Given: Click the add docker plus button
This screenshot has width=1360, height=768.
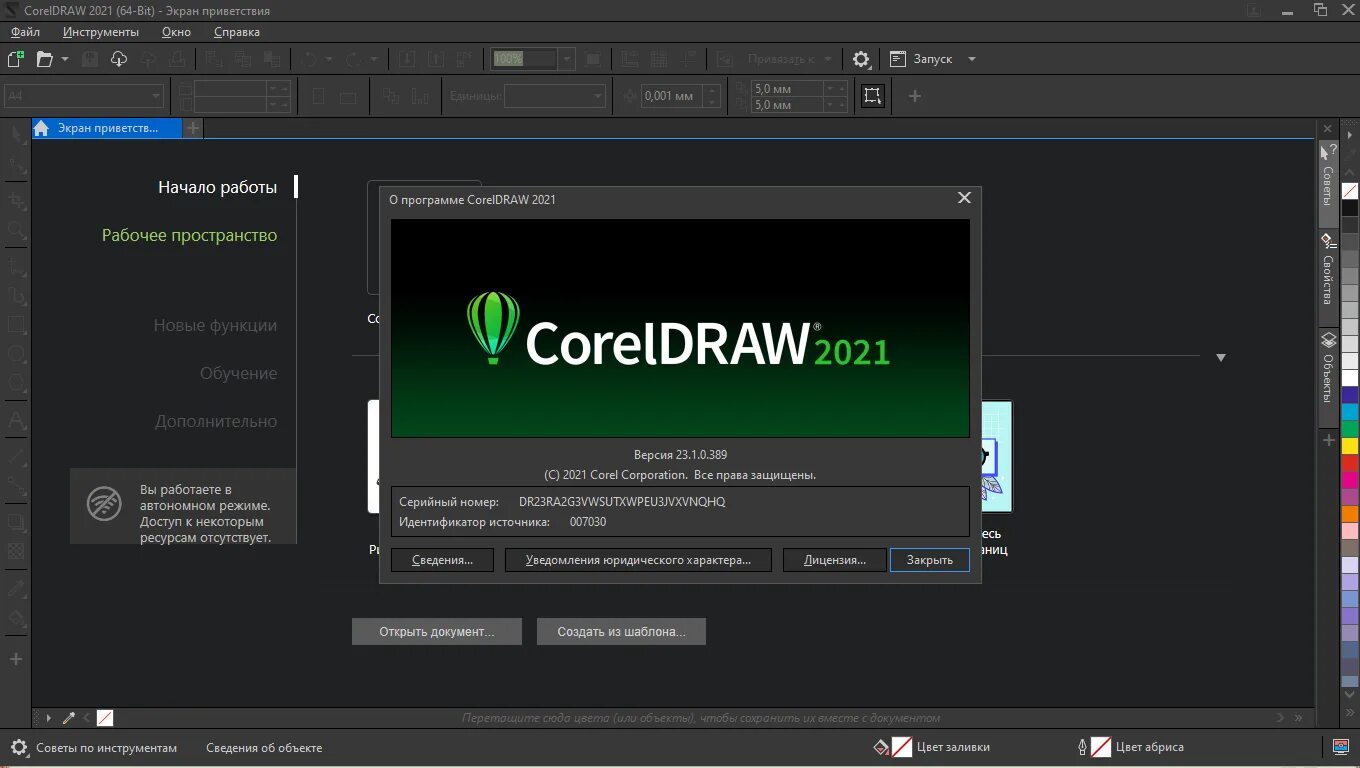Looking at the screenshot, I should click(1329, 440).
